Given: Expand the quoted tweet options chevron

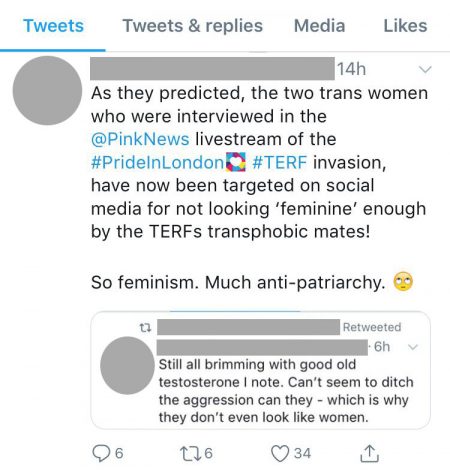Looking at the screenshot, I should click(x=413, y=347).
